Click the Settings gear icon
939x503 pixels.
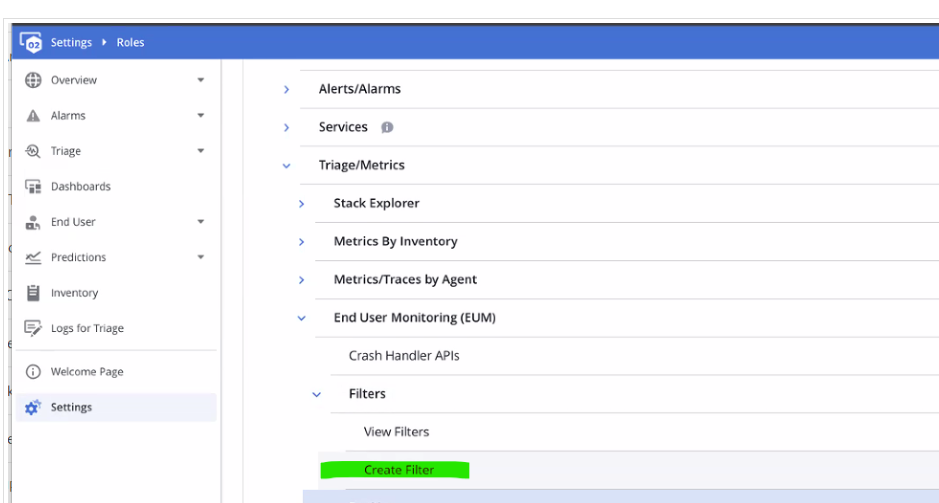(32, 407)
